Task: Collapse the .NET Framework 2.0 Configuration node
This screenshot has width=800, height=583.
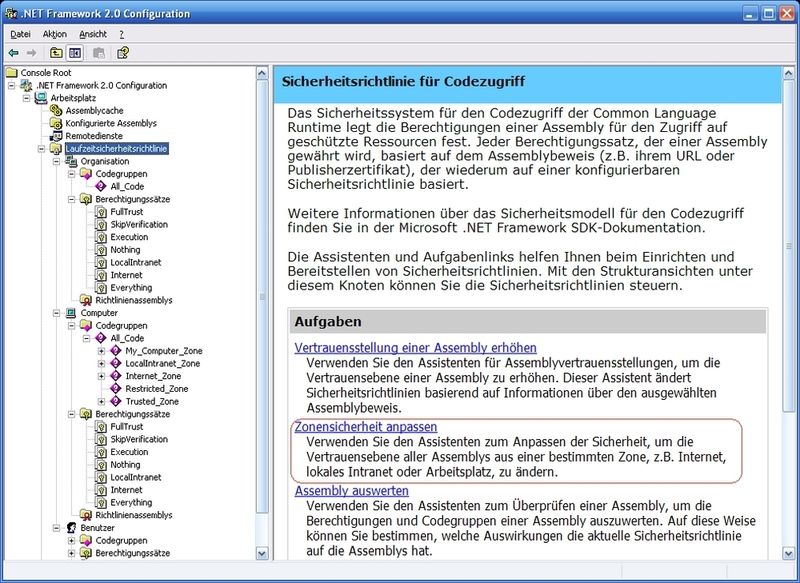Action: pos(12,85)
